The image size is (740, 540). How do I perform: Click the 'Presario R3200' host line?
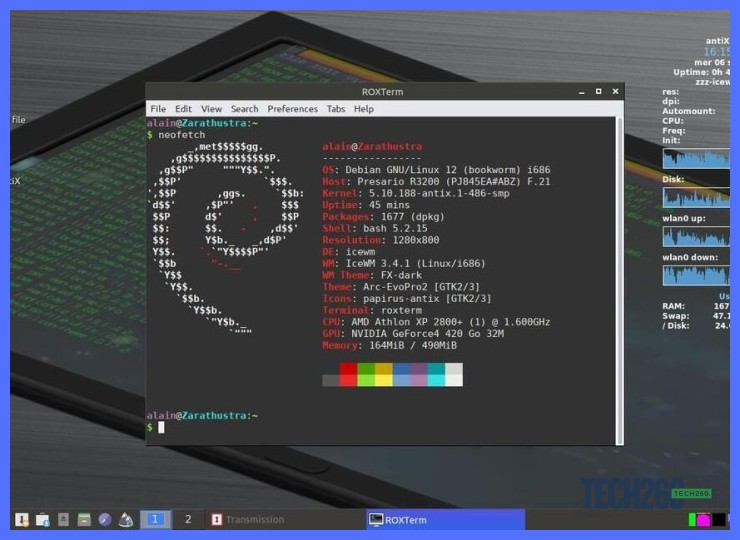coord(436,182)
